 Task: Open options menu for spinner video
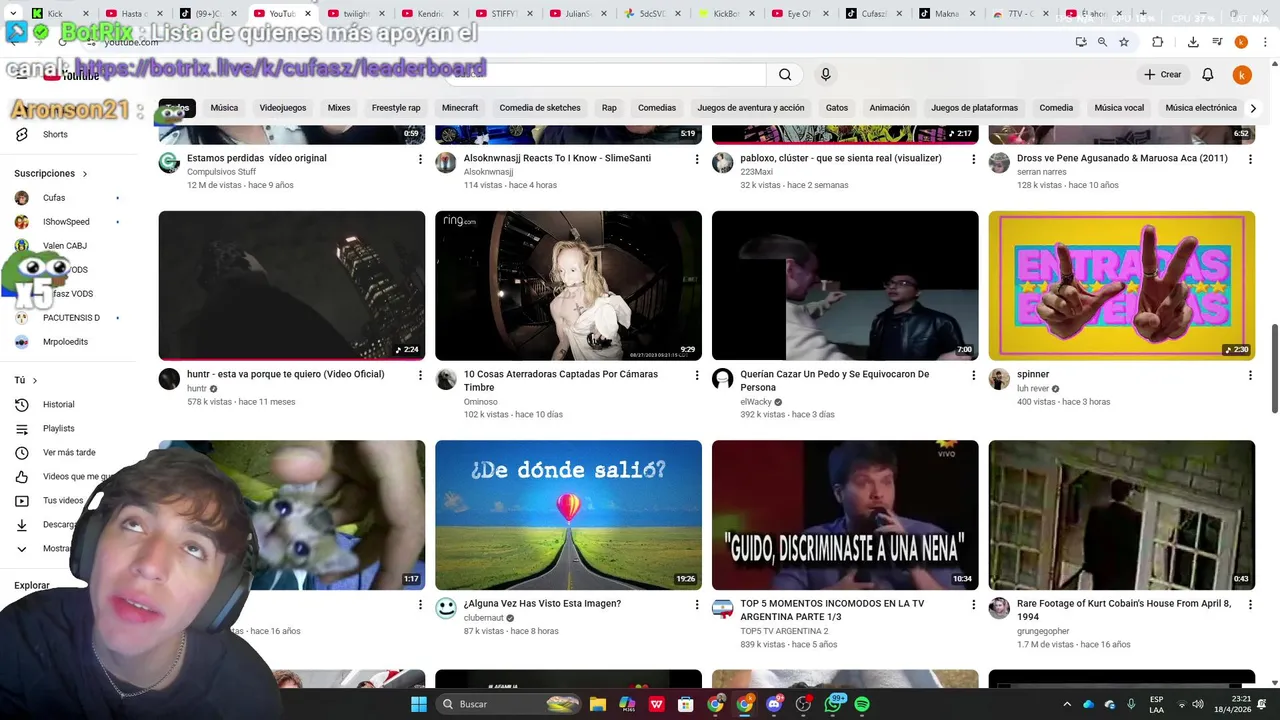(x=1250, y=375)
